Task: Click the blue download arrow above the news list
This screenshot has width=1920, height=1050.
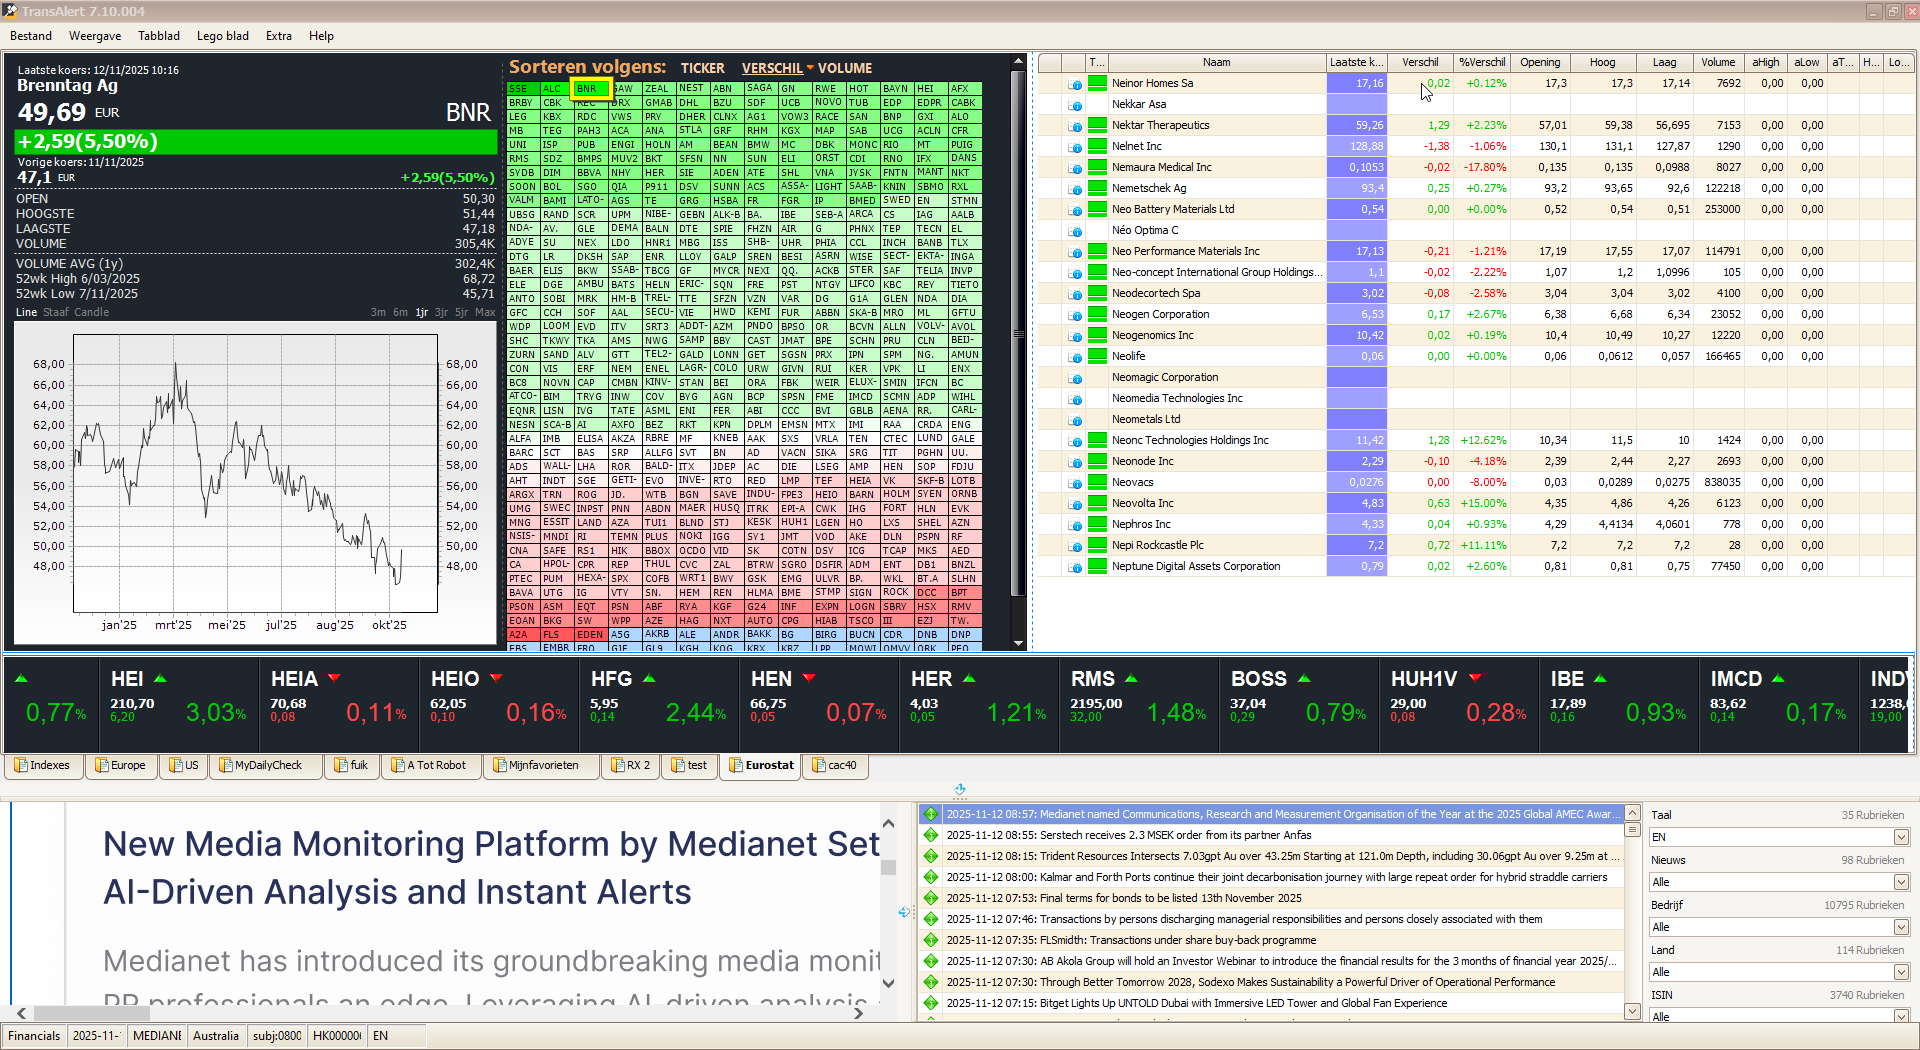Action: pyautogui.click(x=959, y=789)
